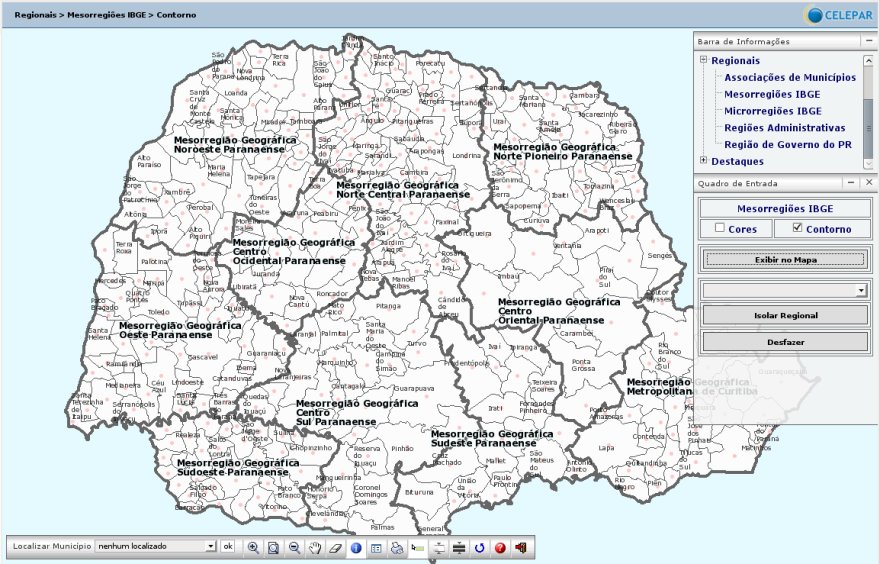This screenshot has width=880, height=564.
Task: Open Regiões Administrativas tree item
Action: click(x=785, y=128)
